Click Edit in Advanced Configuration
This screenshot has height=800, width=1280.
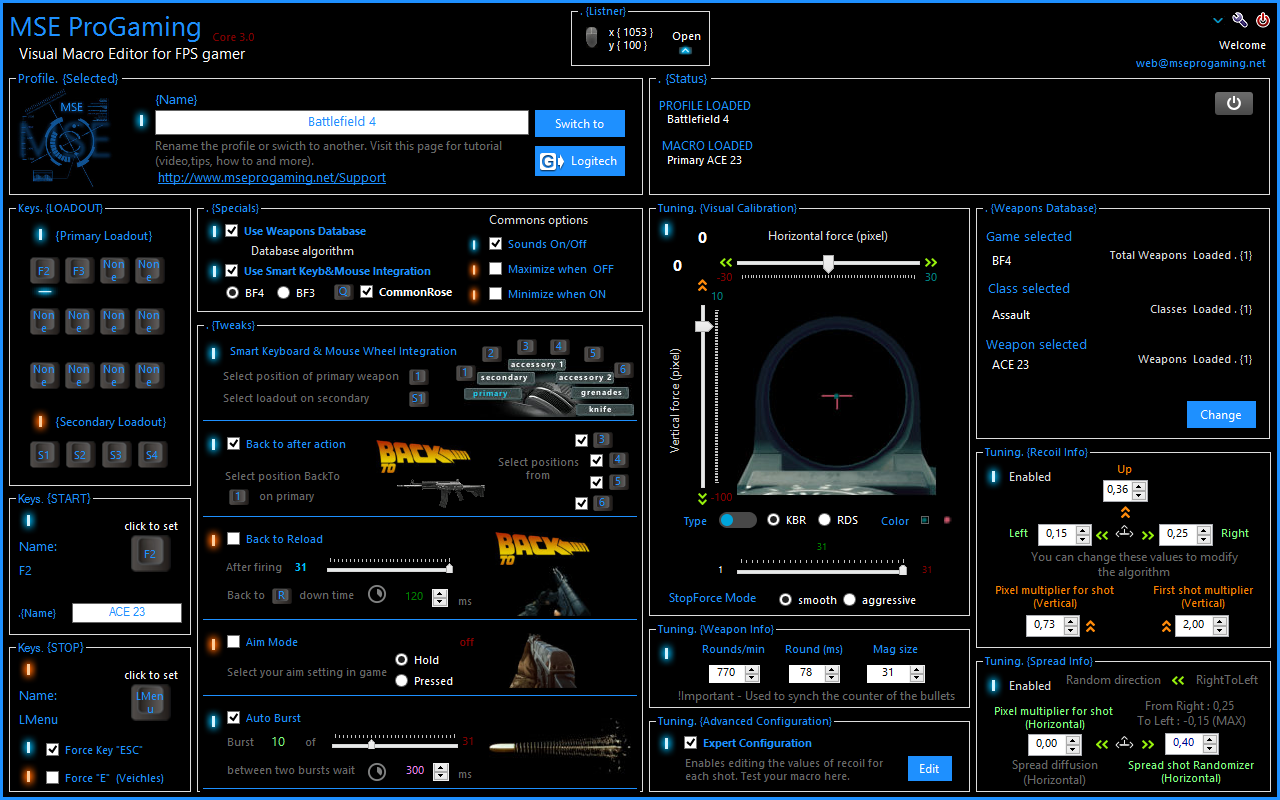pyautogui.click(x=930, y=768)
